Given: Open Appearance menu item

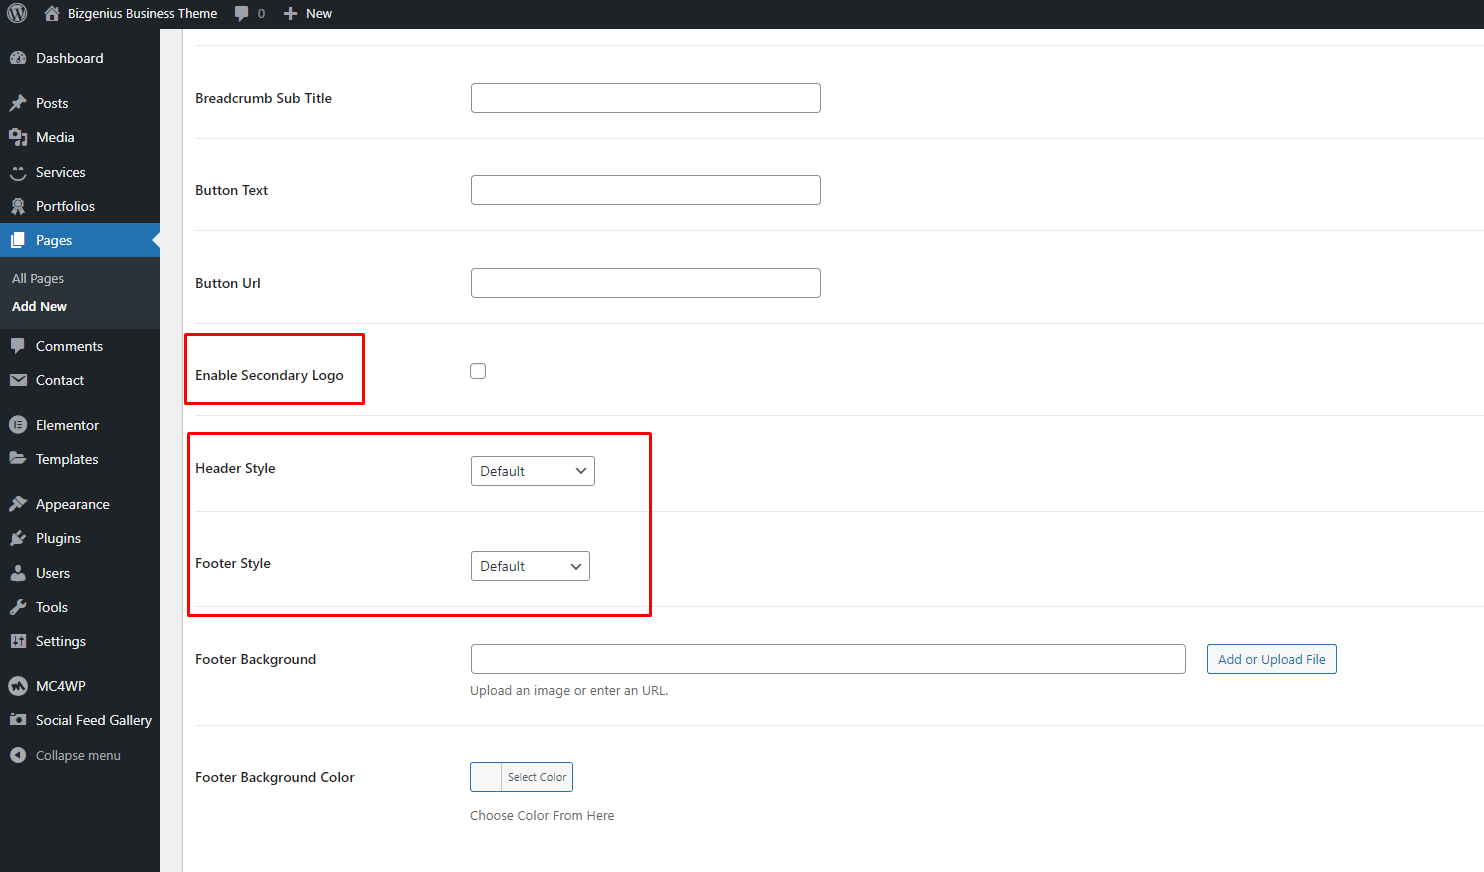Looking at the screenshot, I should pos(80,504).
